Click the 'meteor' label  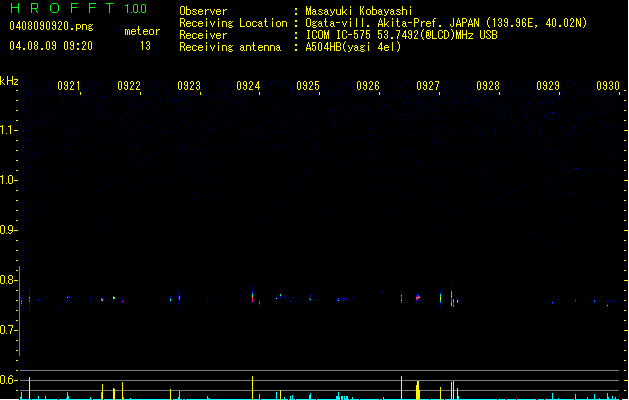(142, 31)
